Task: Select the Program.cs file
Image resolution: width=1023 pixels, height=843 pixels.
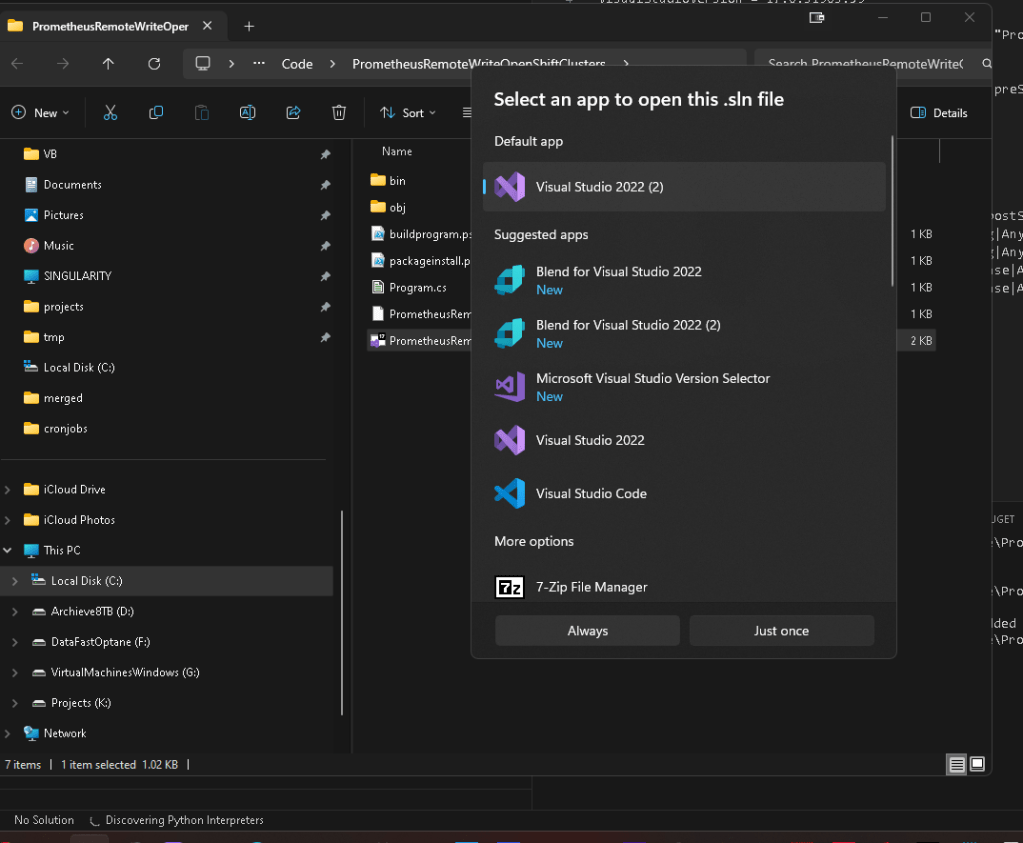Action: 419,288
